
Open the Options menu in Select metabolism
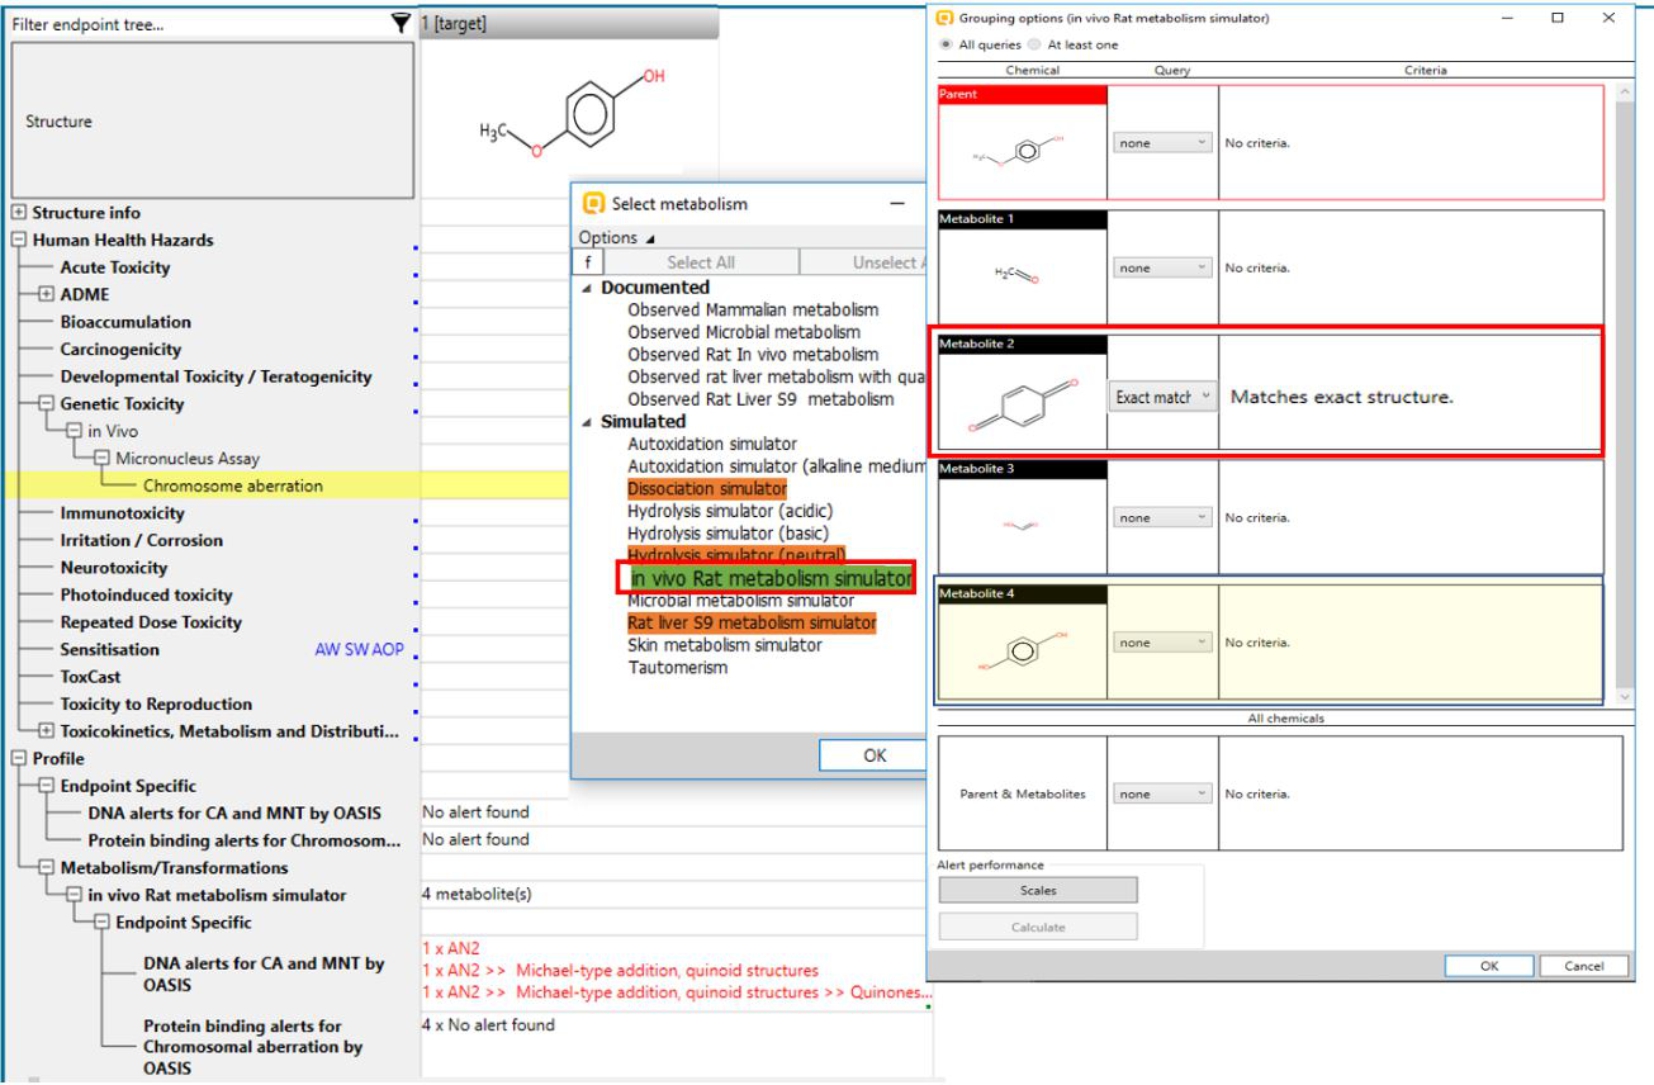616,237
